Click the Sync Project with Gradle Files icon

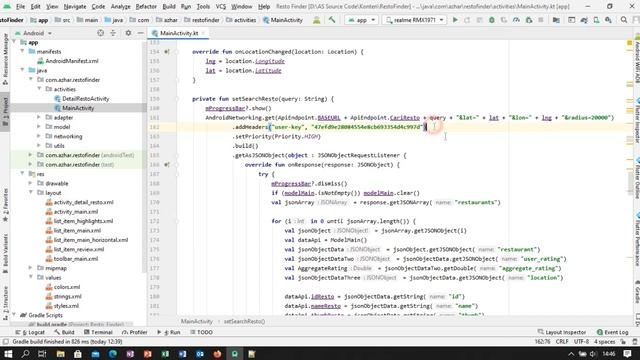tap(584, 20)
